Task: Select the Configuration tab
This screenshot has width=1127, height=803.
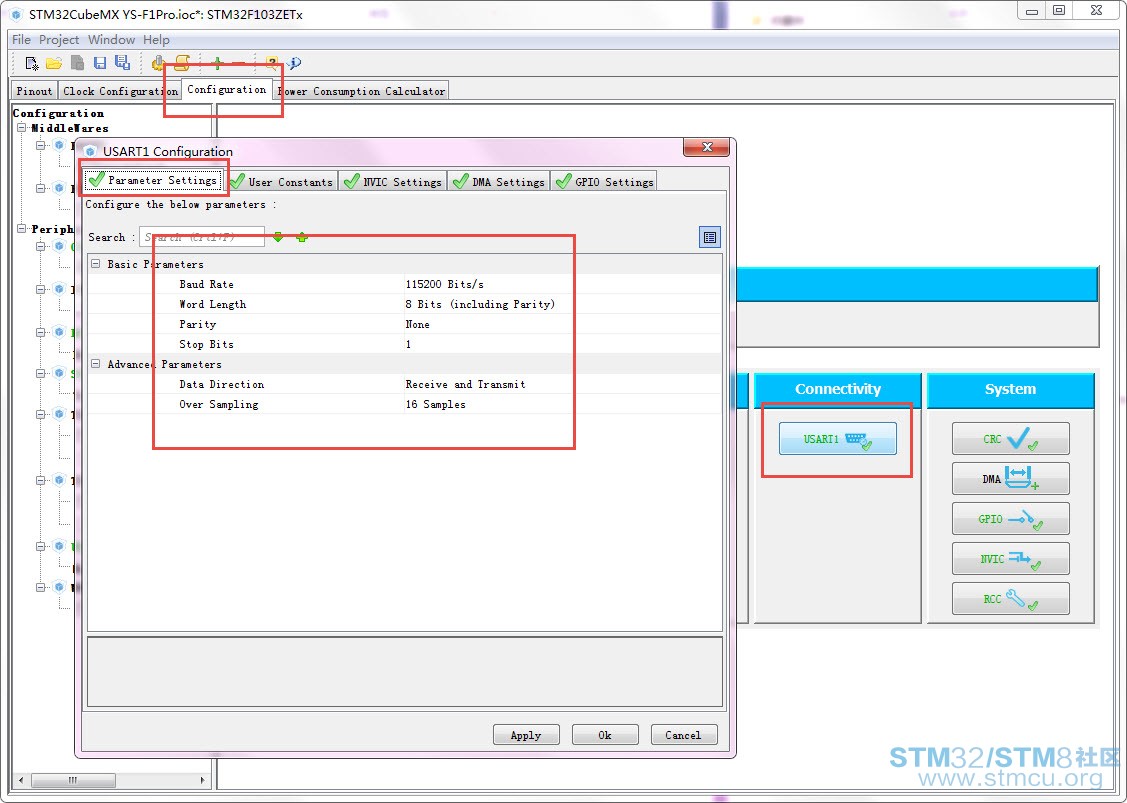Action: [x=226, y=89]
